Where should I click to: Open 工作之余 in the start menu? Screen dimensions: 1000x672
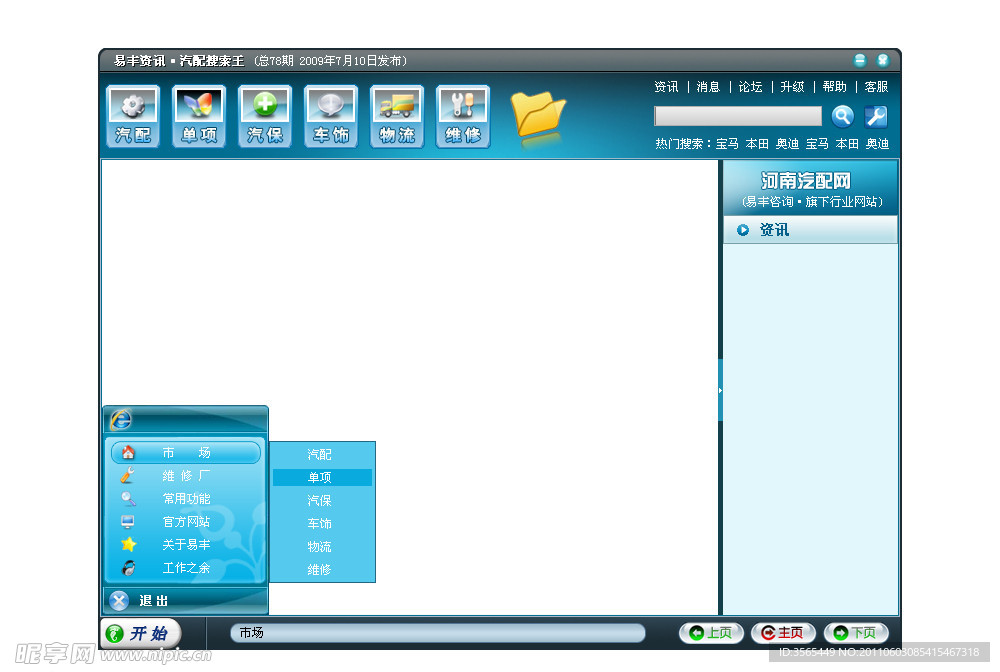pyautogui.click(x=186, y=567)
